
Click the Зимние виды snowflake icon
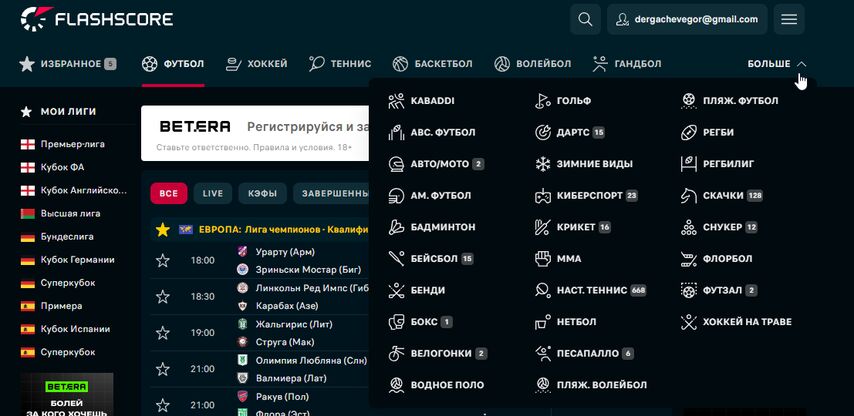tap(542, 164)
